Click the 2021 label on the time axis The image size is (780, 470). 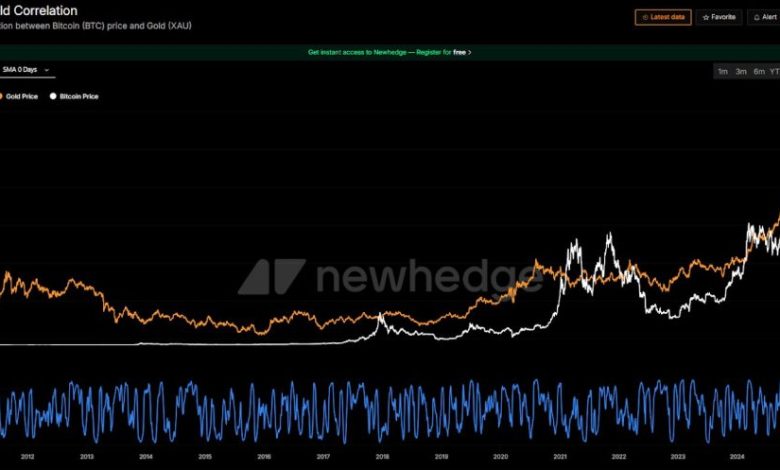coord(560,457)
